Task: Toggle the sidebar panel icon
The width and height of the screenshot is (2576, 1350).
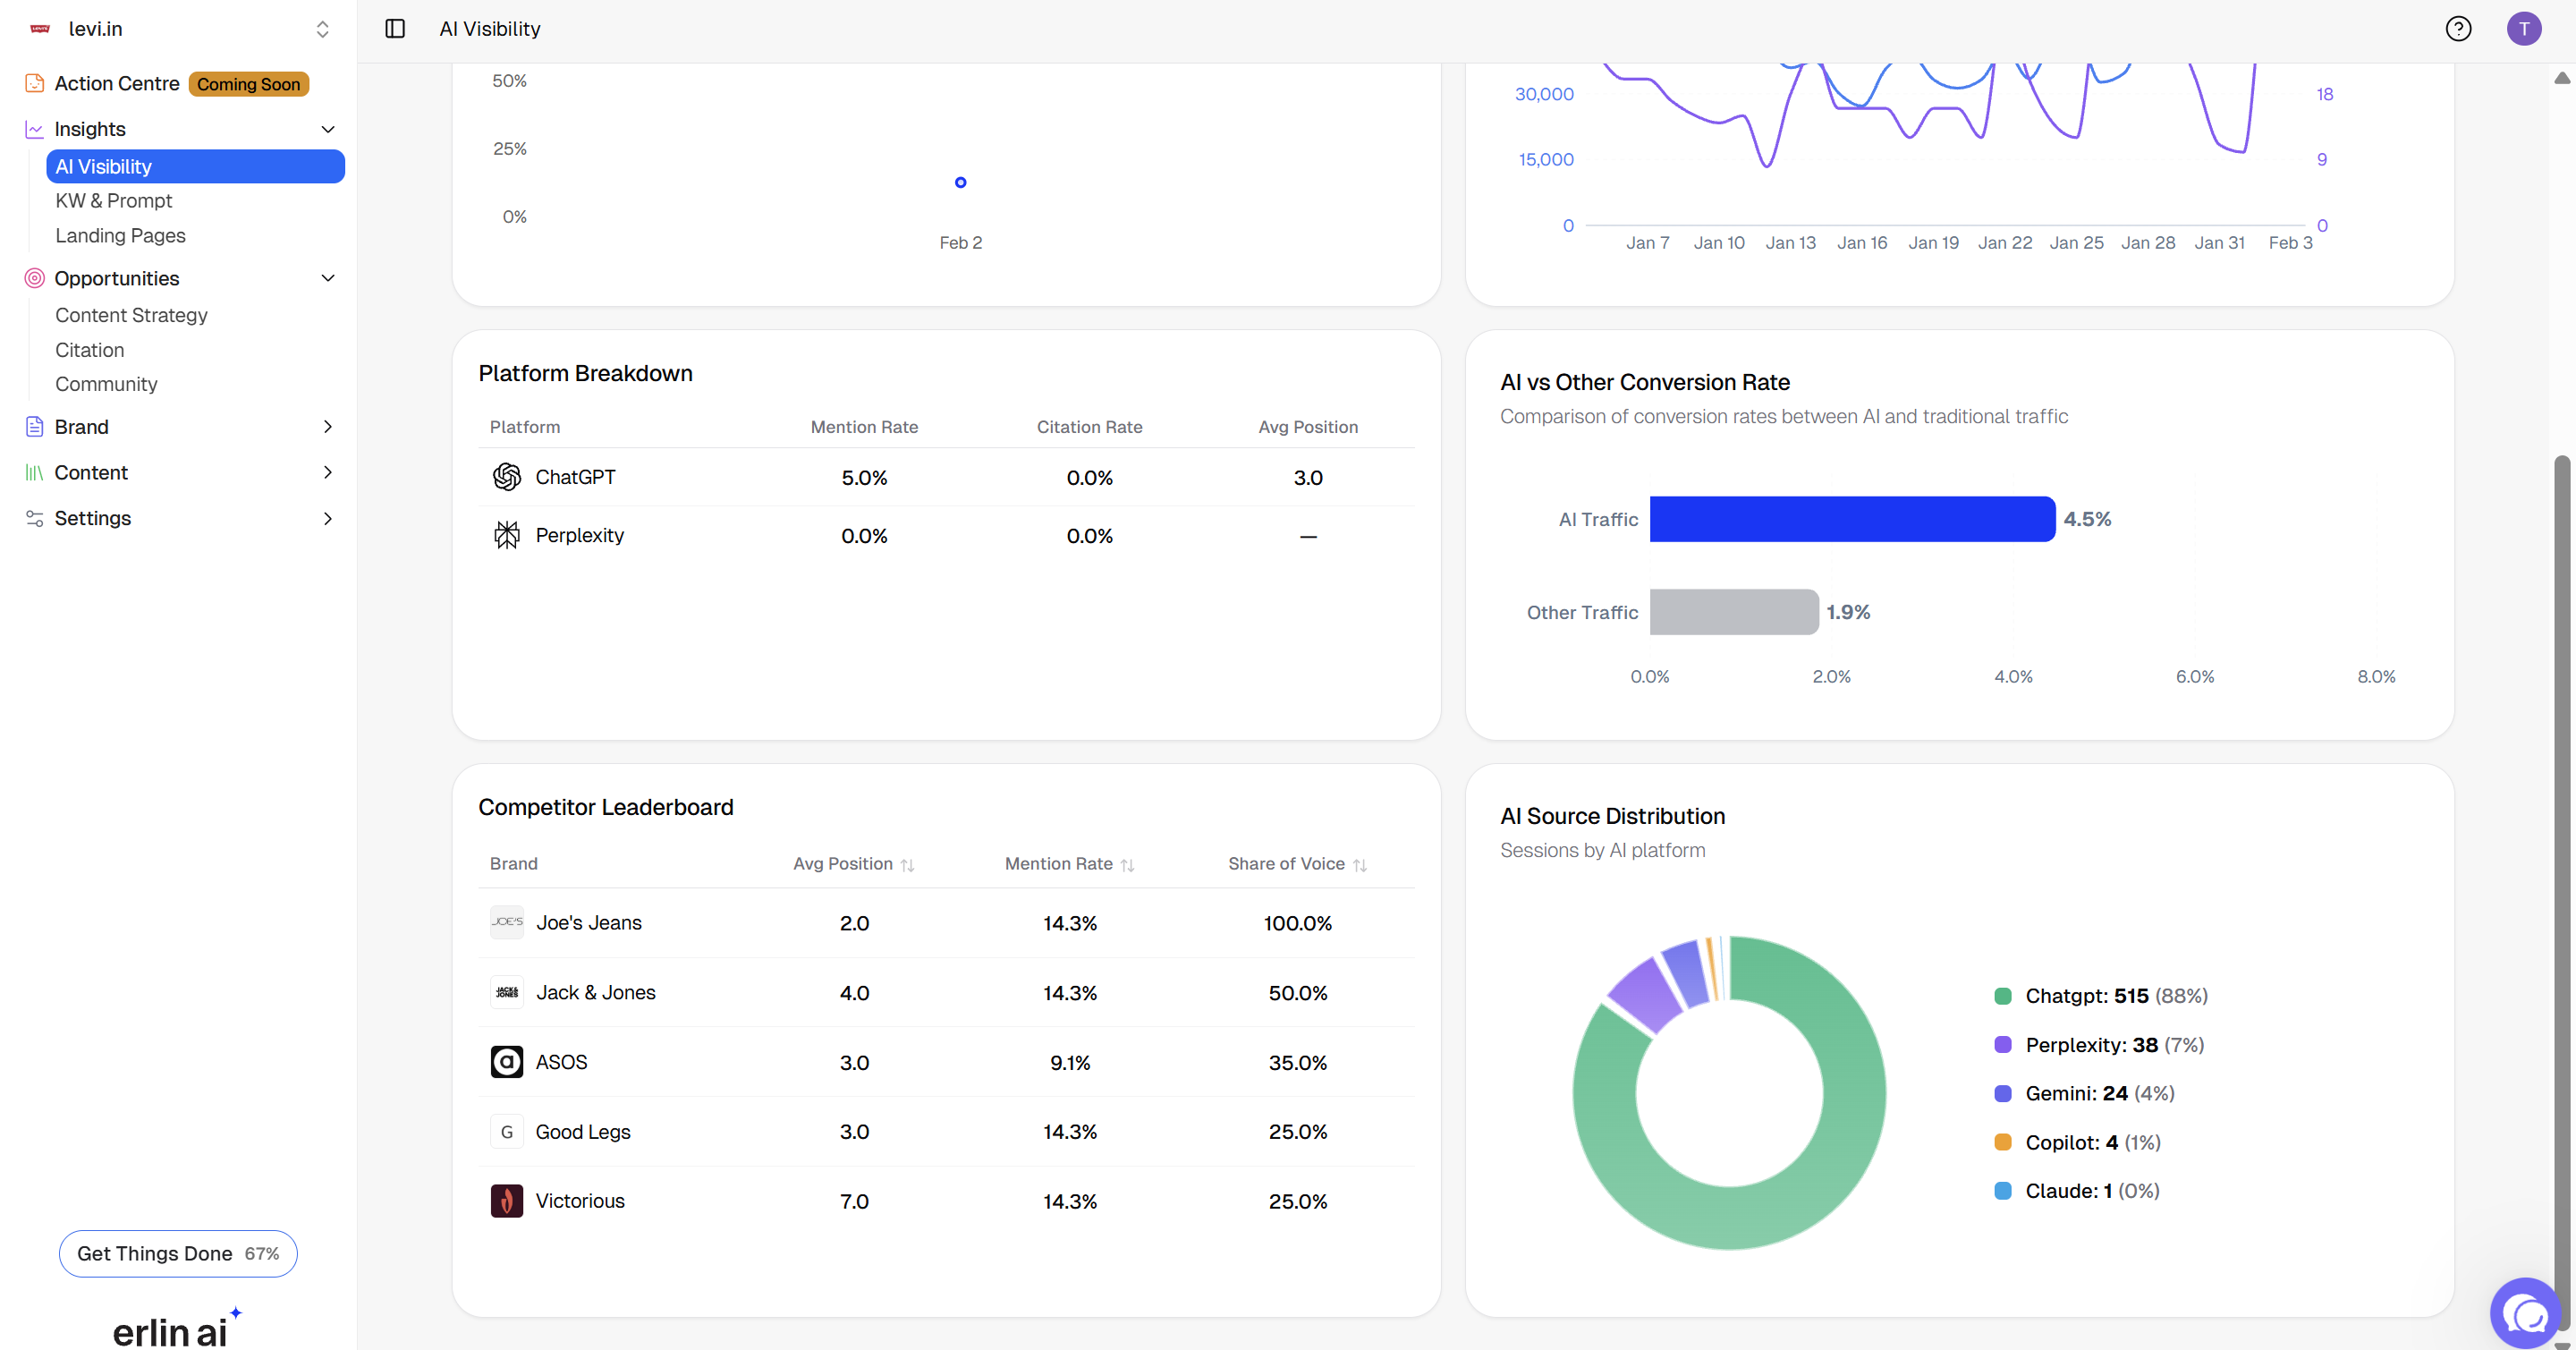Action: click(395, 29)
